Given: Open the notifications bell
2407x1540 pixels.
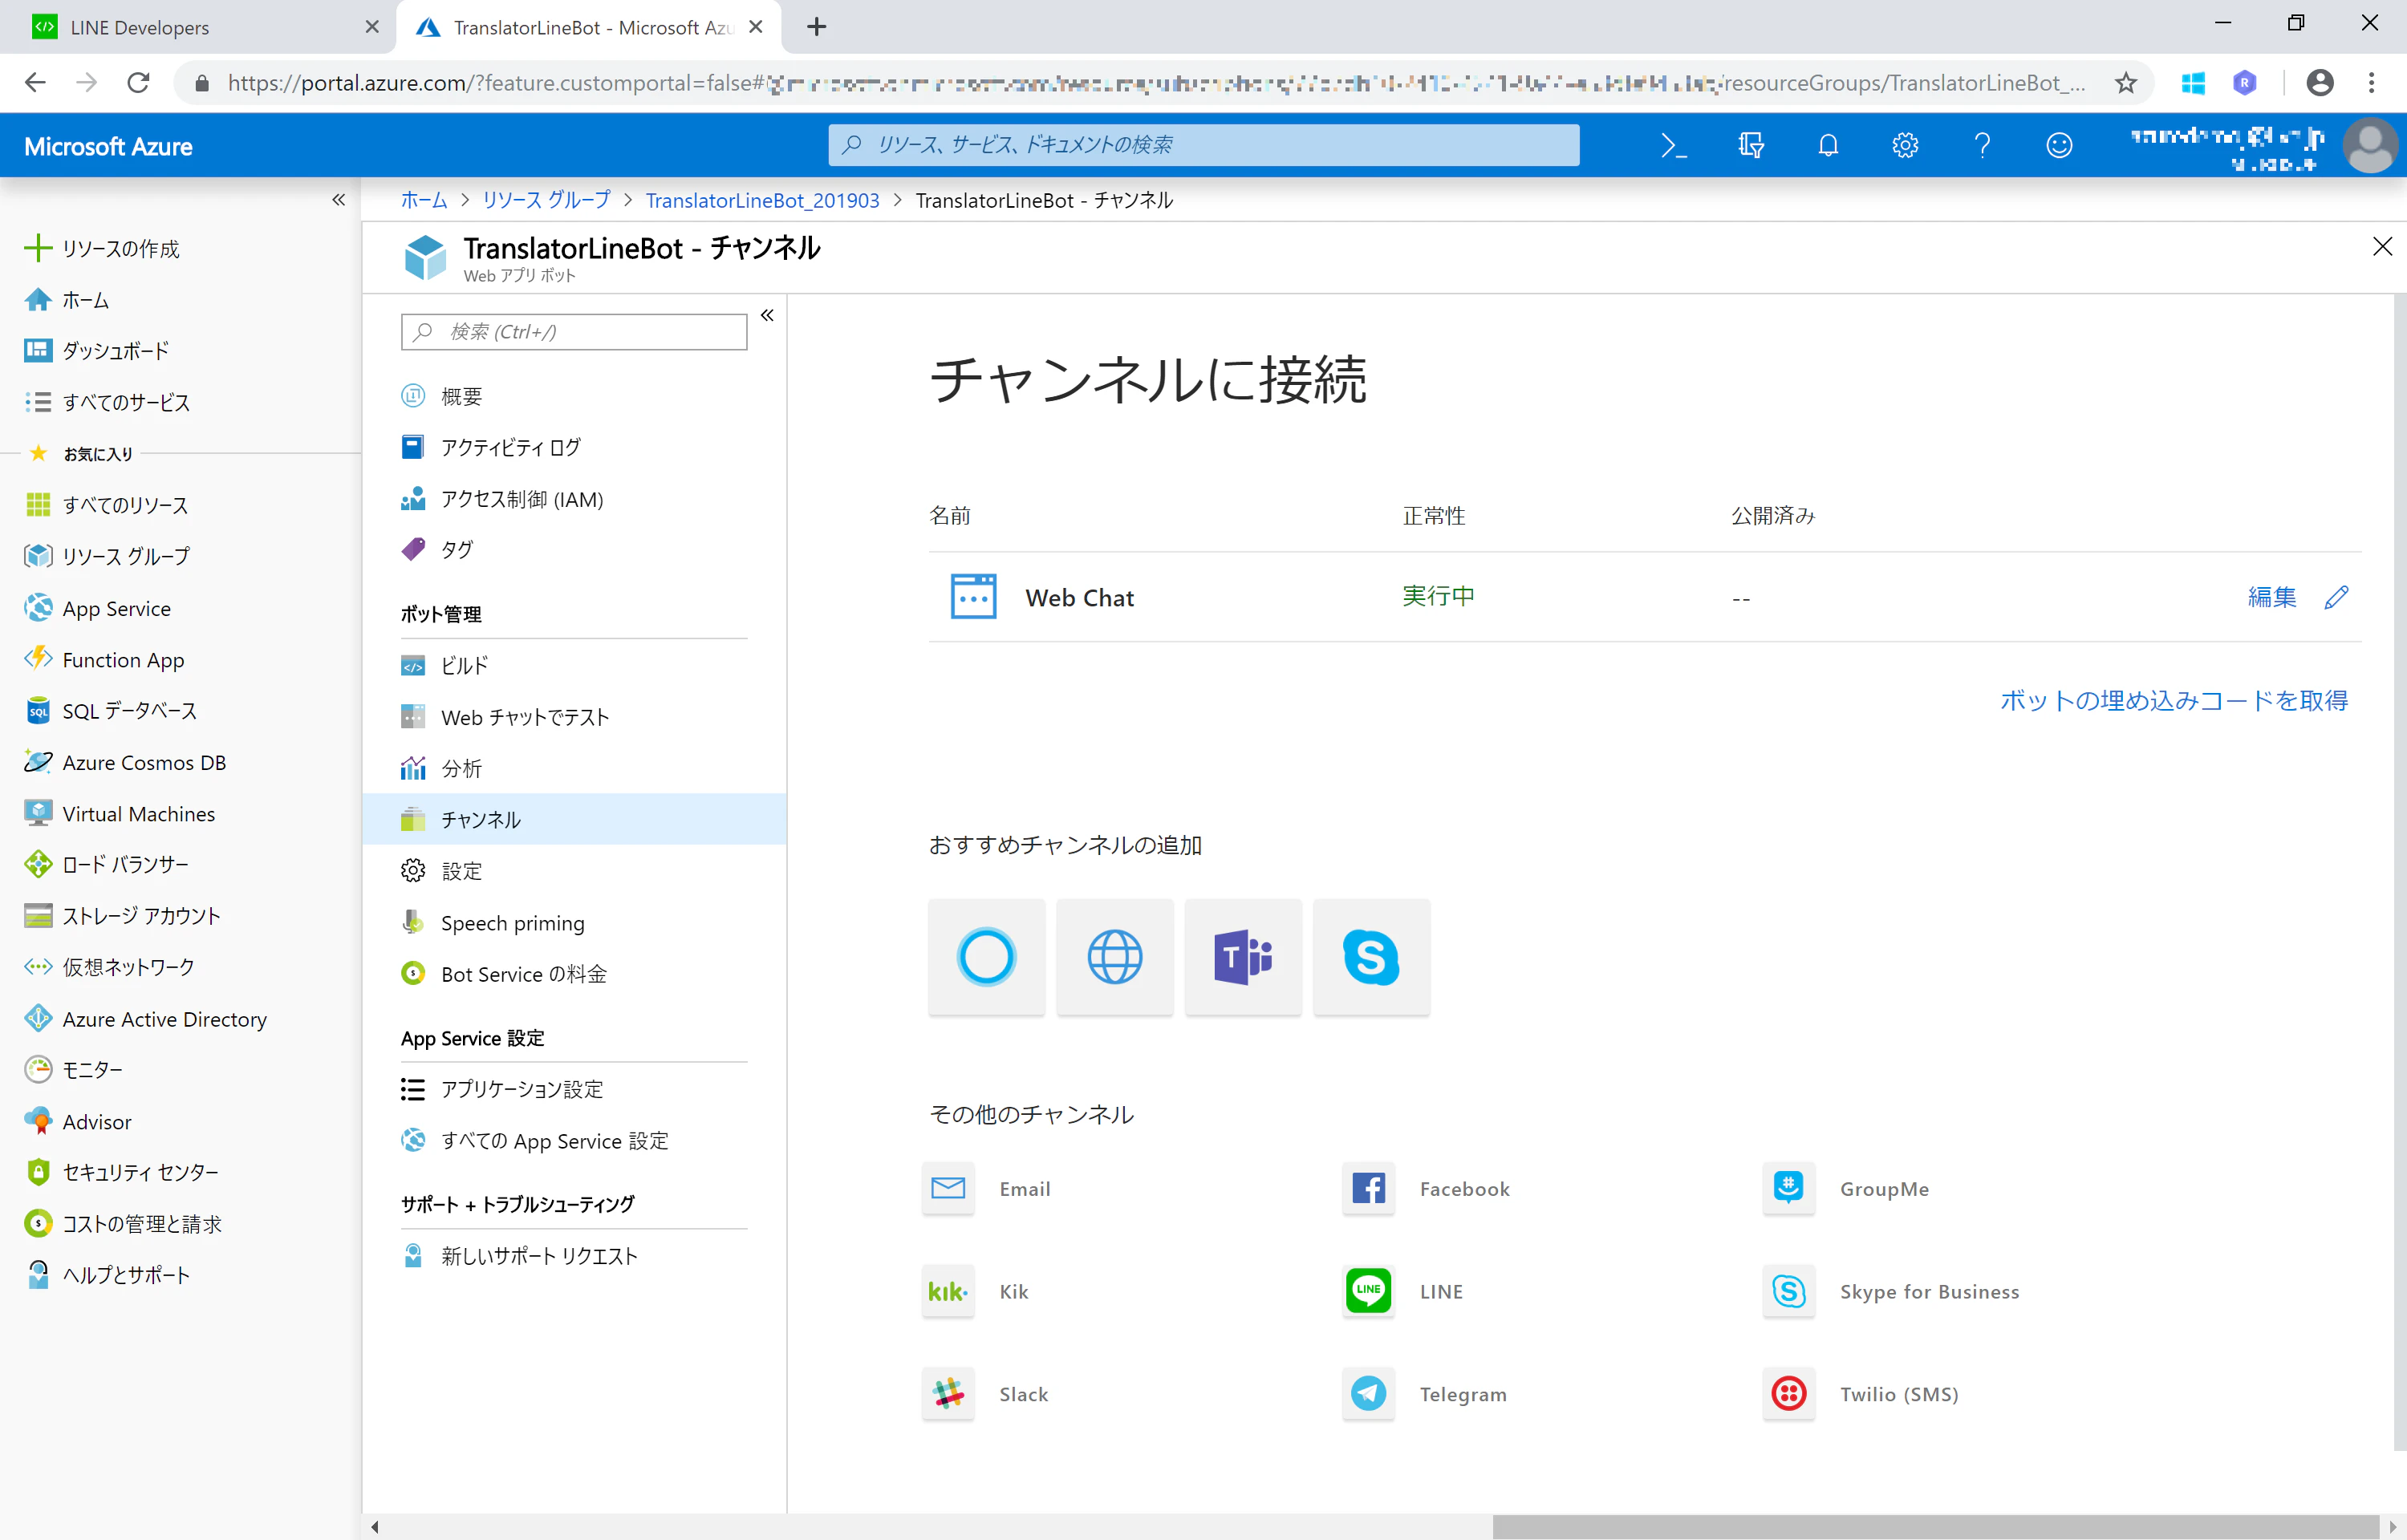Looking at the screenshot, I should tap(1828, 145).
